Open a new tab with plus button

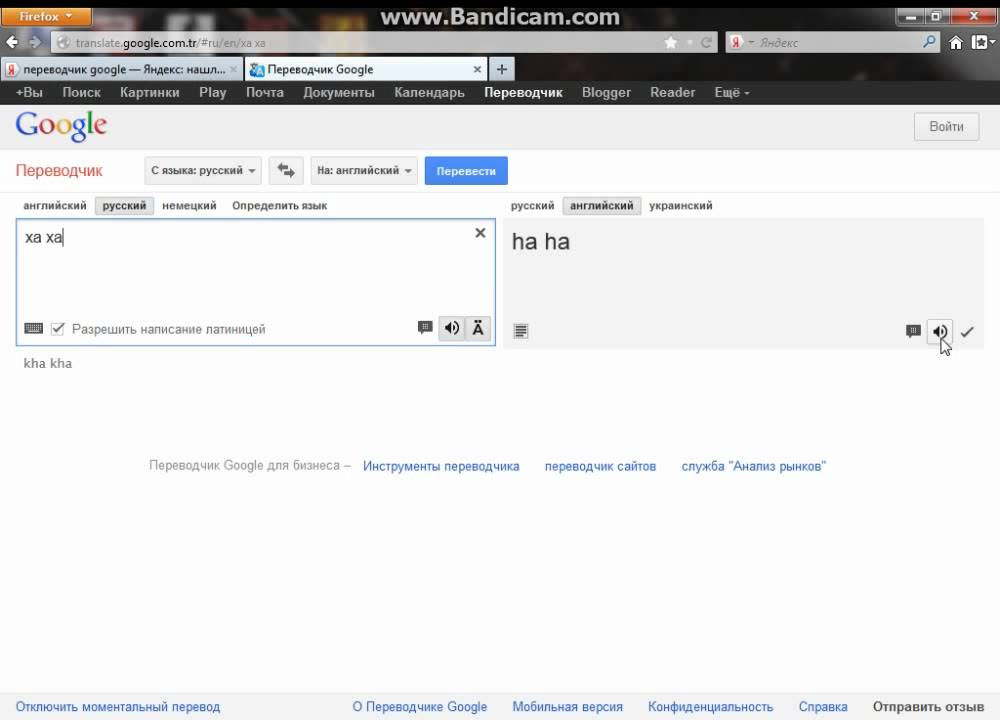[x=502, y=70]
